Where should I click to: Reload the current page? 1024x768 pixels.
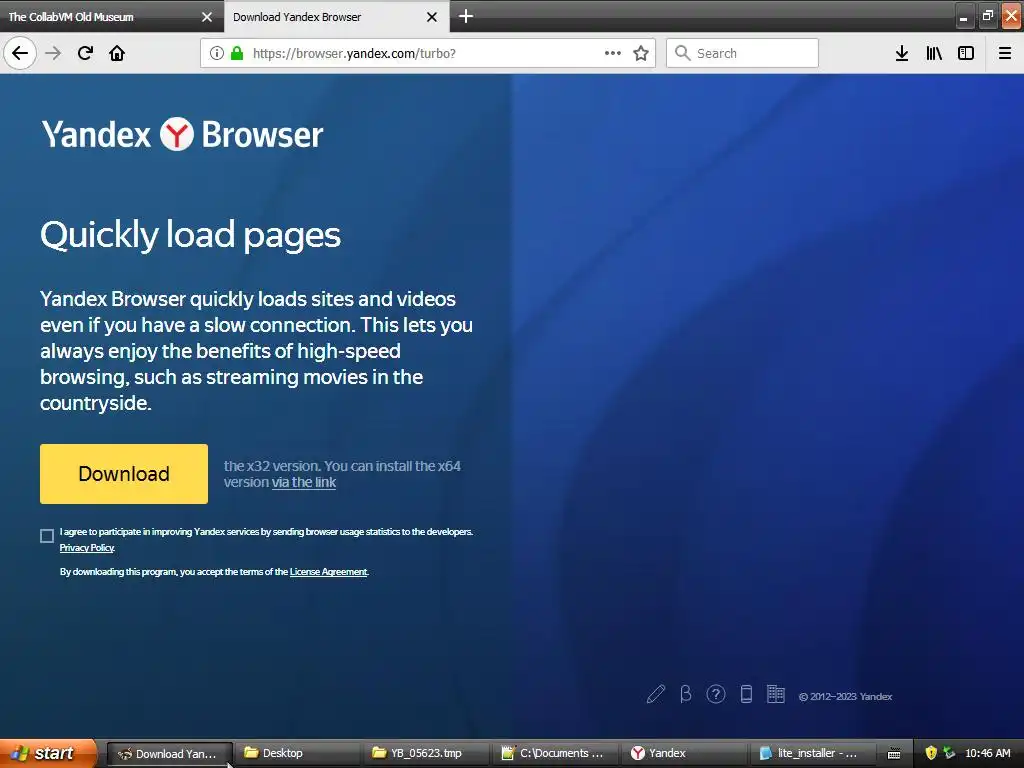click(x=85, y=53)
